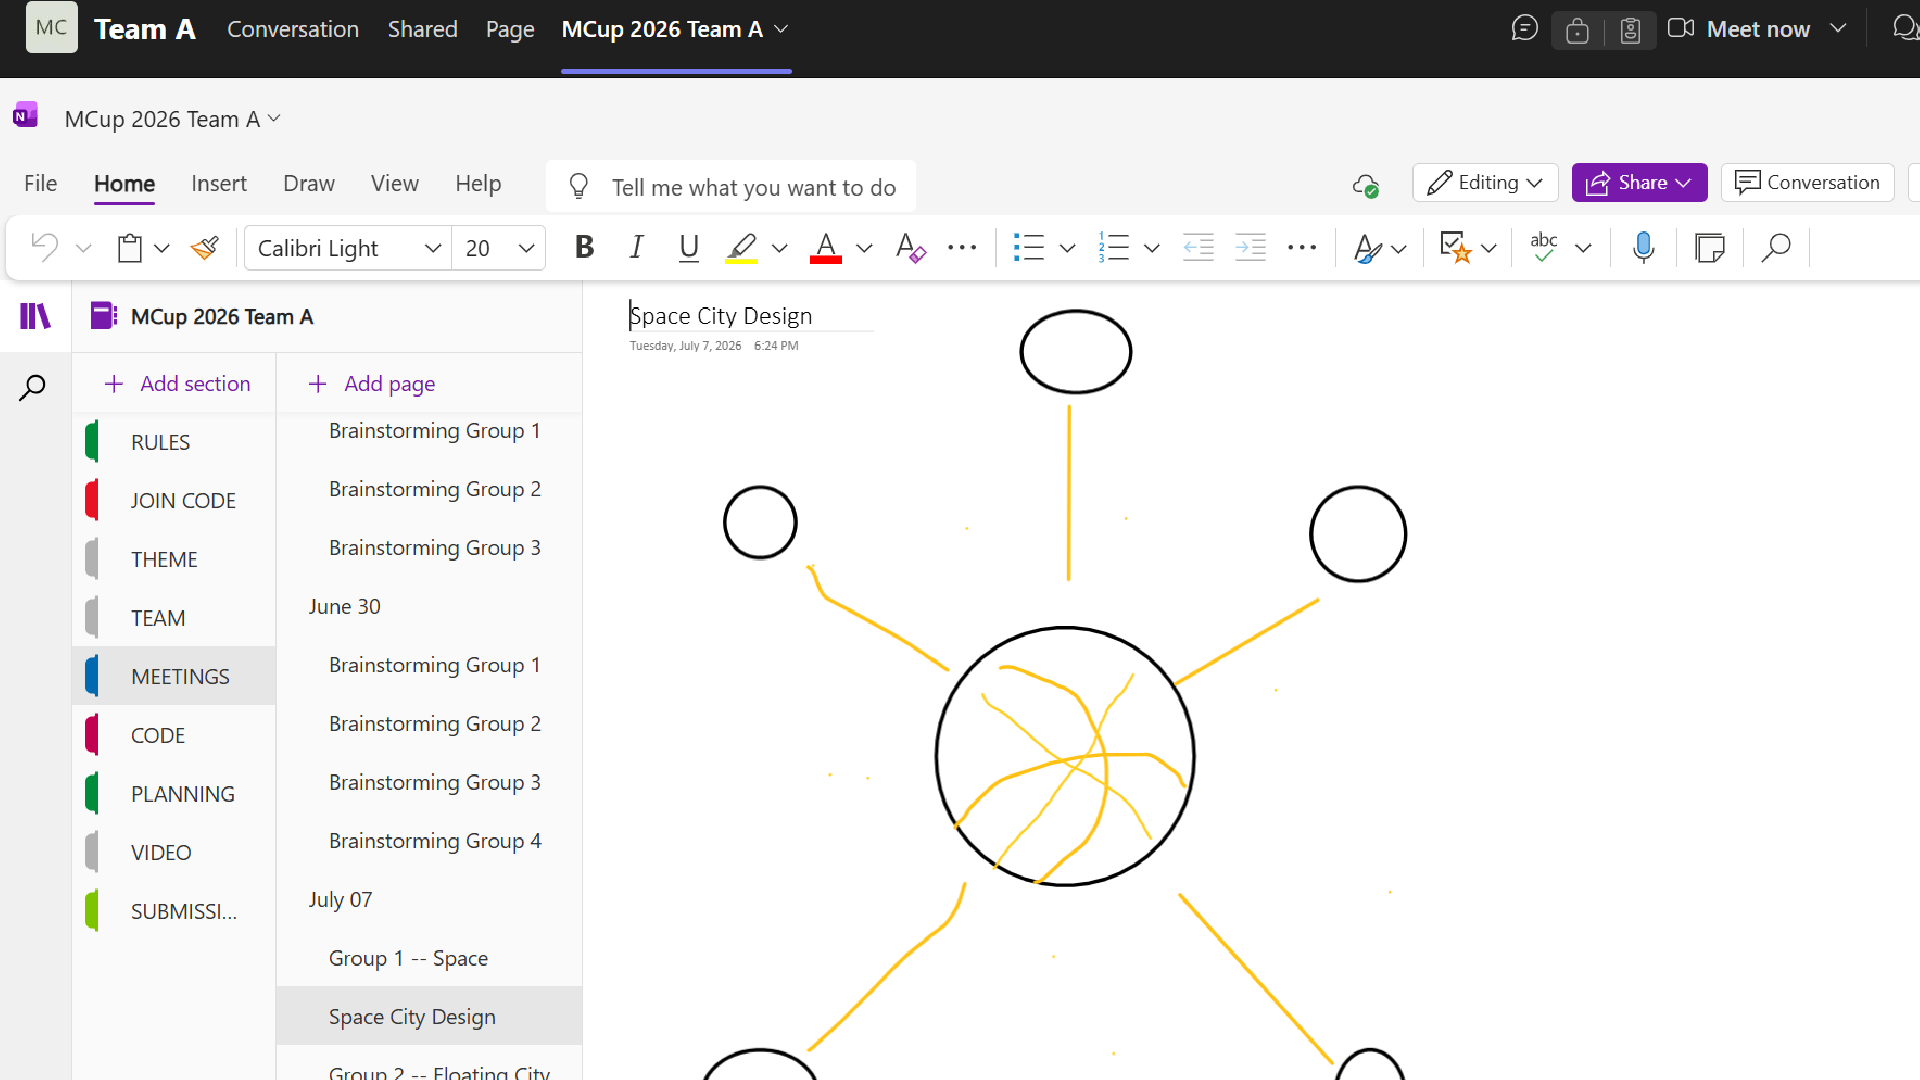Switch to the Draw ribbon tab
This screenshot has height=1080, width=1920.
tap(309, 184)
